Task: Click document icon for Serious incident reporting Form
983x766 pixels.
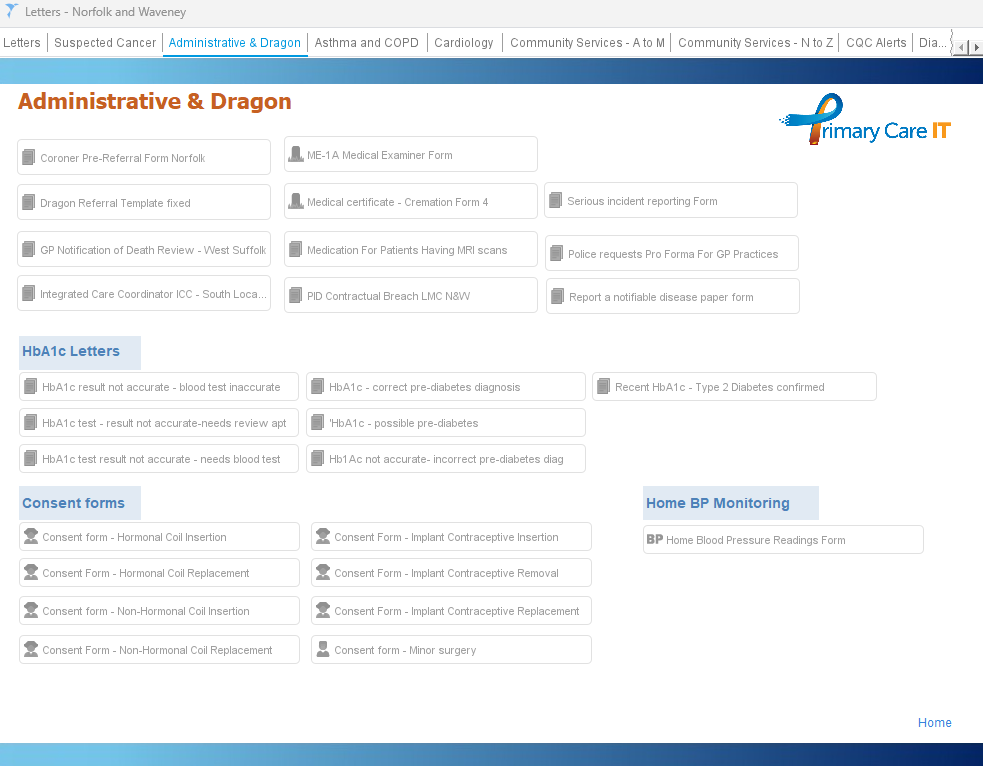Action: 556,200
